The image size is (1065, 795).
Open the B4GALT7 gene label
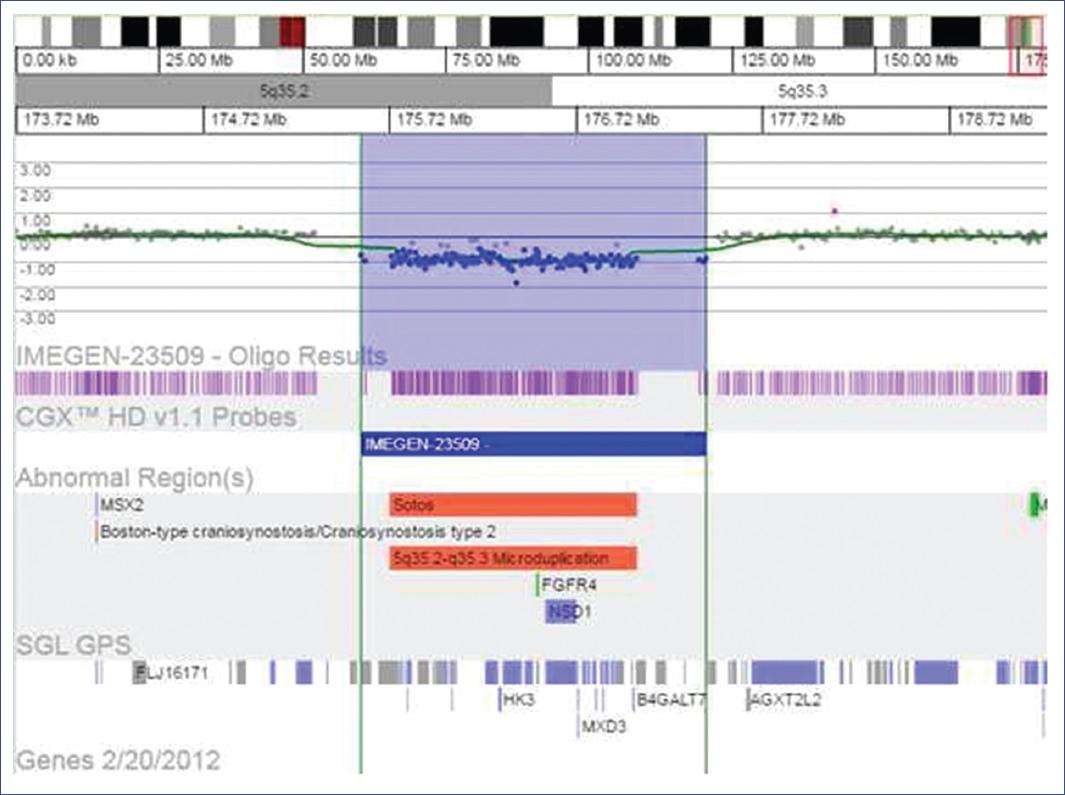click(671, 700)
